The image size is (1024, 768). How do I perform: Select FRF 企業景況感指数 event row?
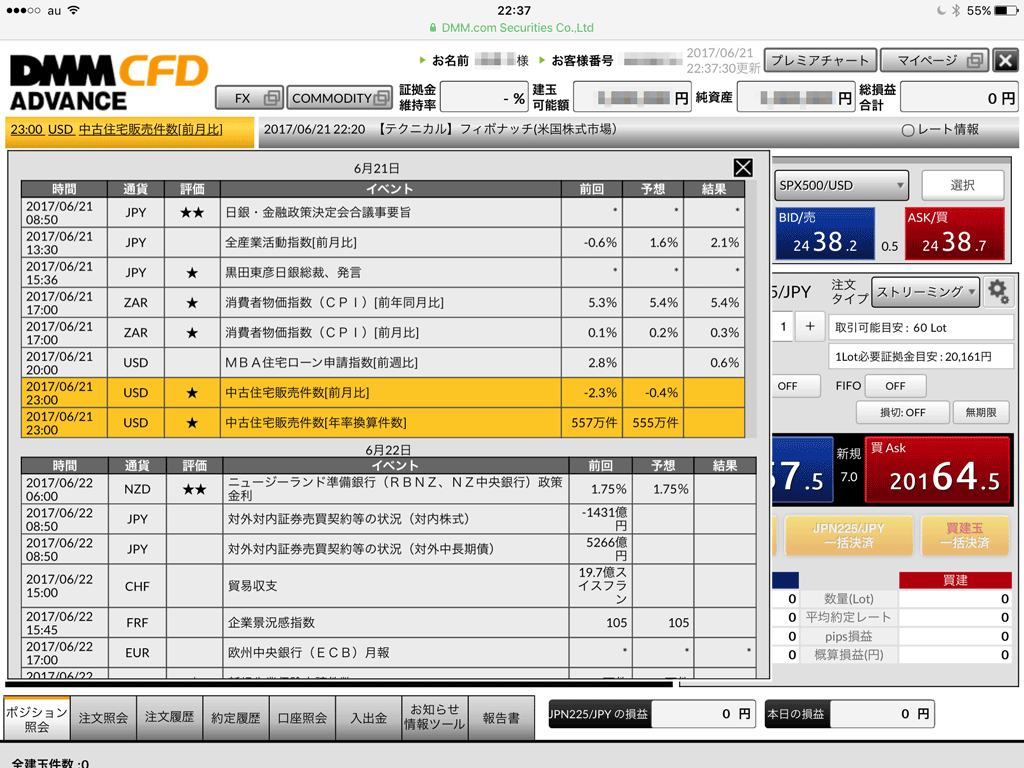click(389, 622)
